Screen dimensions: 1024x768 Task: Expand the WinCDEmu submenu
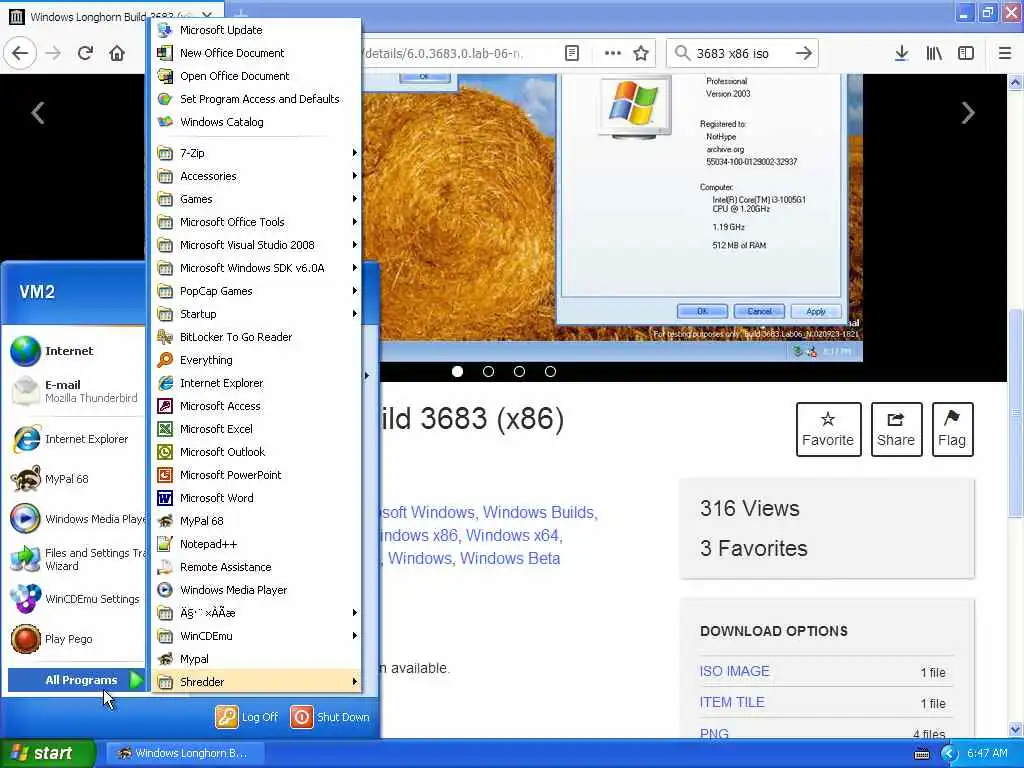pyautogui.click(x=256, y=636)
